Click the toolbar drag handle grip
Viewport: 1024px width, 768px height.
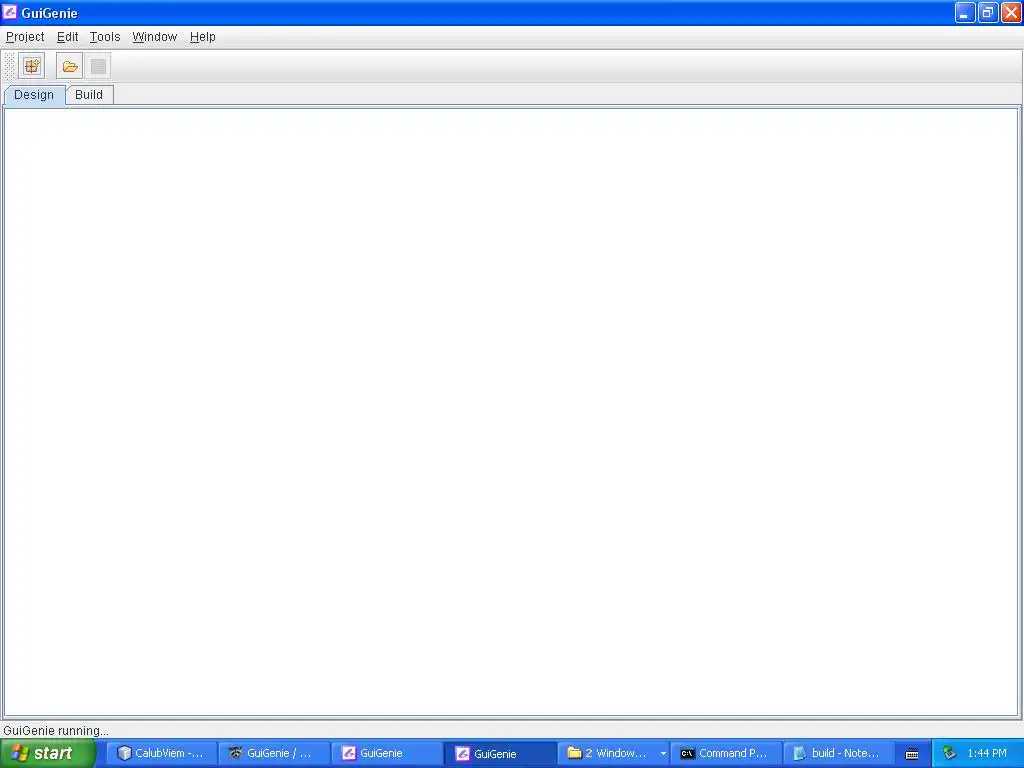[x=9, y=66]
